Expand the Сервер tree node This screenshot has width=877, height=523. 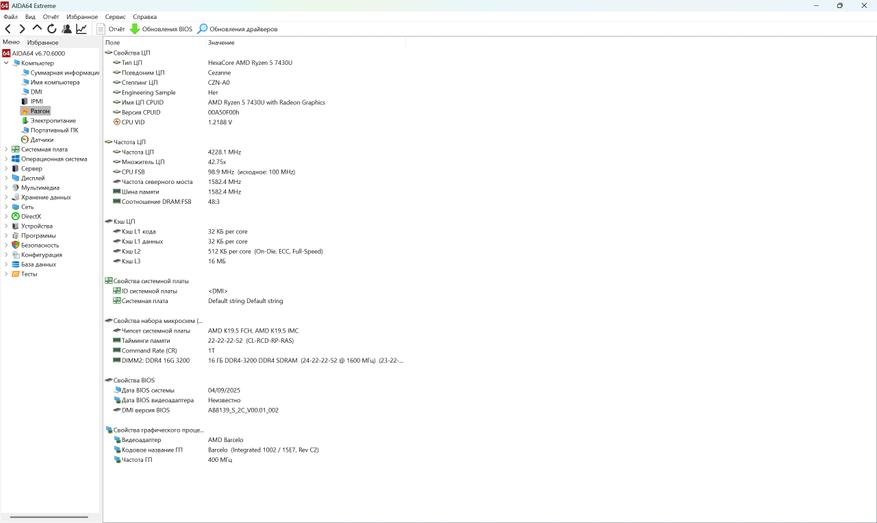click(x=6, y=168)
